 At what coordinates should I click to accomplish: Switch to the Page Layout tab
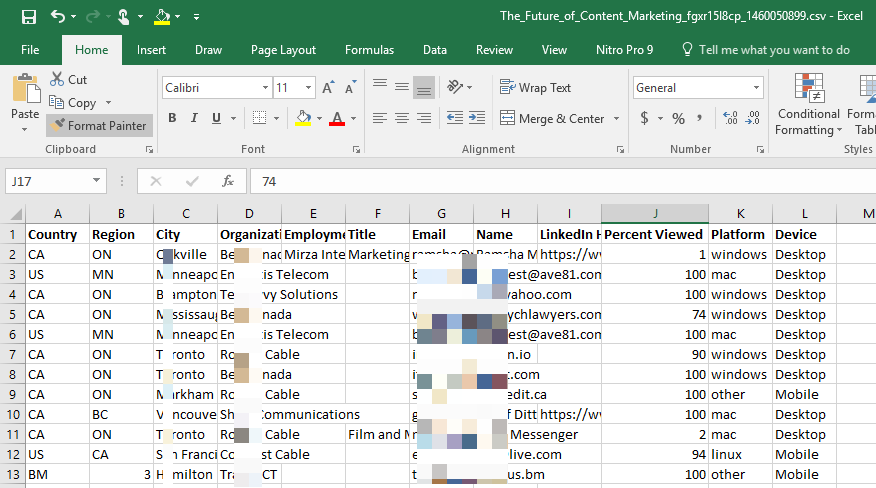pos(283,50)
